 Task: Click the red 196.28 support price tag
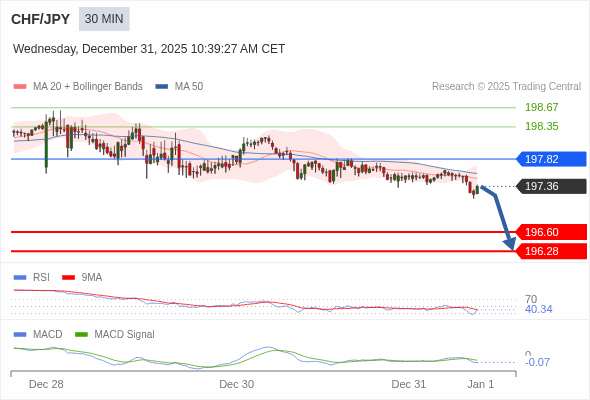tap(551, 251)
